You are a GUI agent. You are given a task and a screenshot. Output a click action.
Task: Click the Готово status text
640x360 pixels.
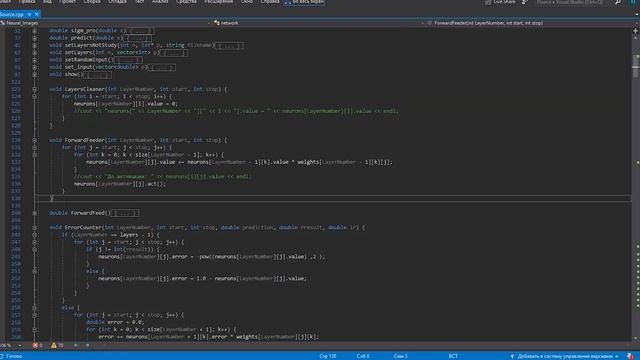tap(14, 356)
